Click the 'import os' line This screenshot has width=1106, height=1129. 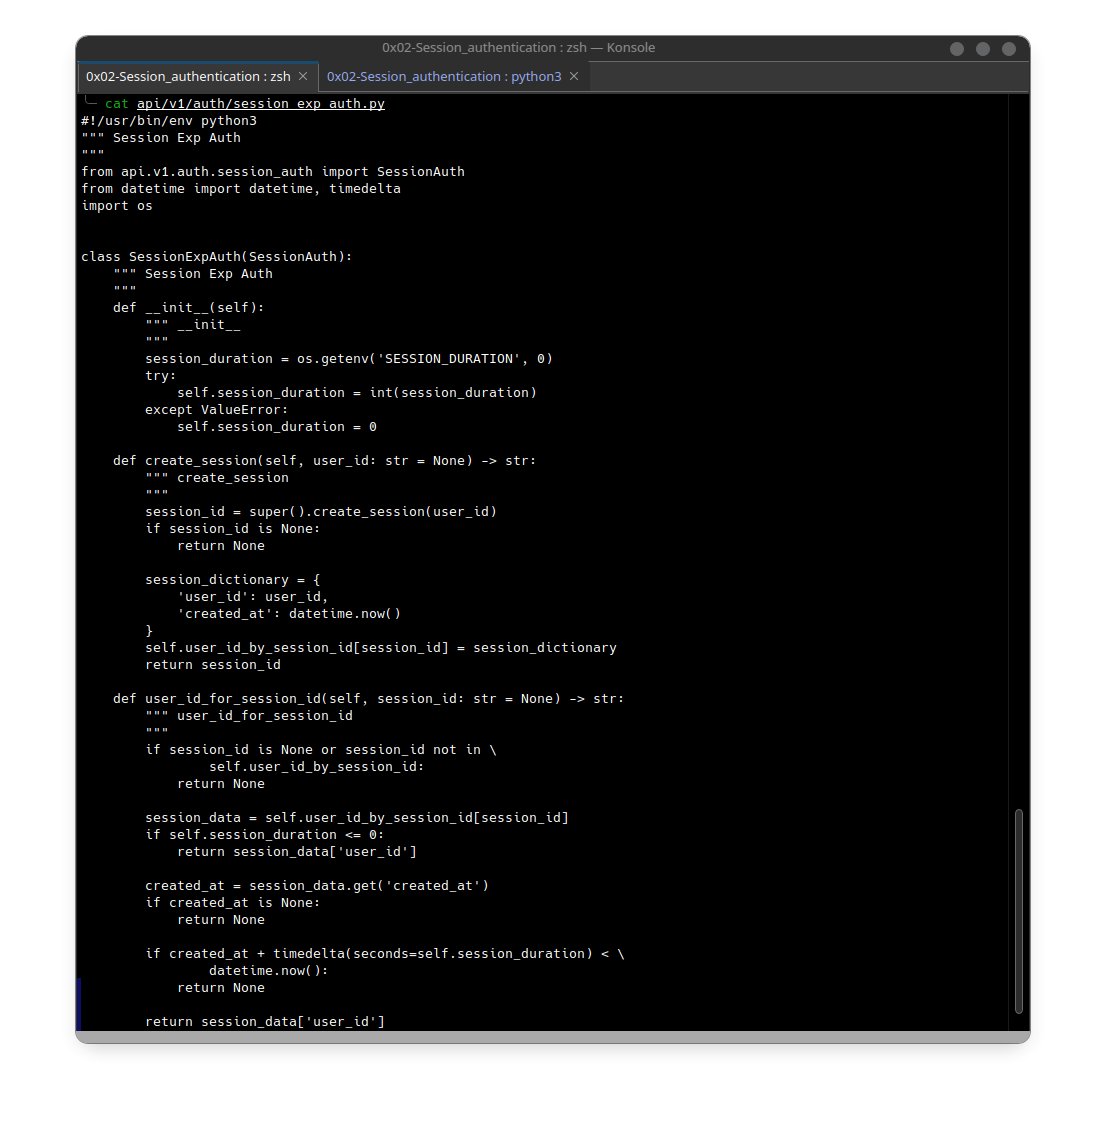pos(117,206)
